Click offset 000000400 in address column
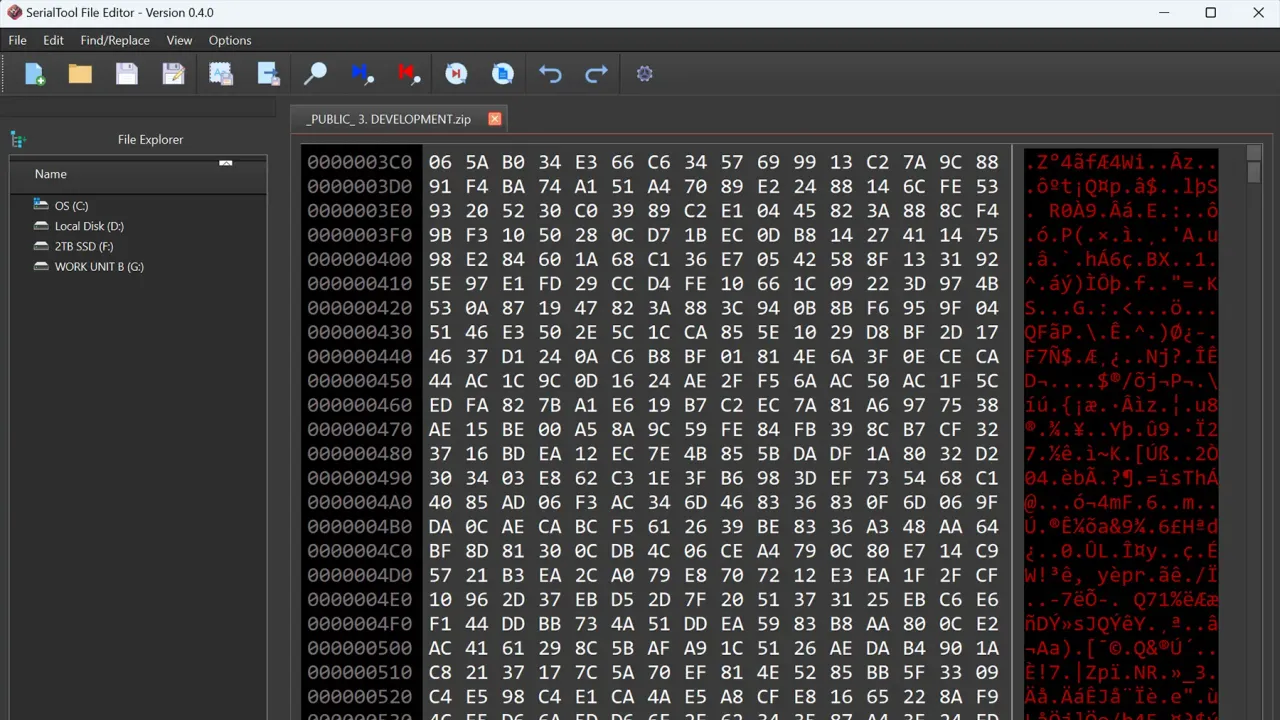The width and height of the screenshot is (1280, 720). point(360,259)
